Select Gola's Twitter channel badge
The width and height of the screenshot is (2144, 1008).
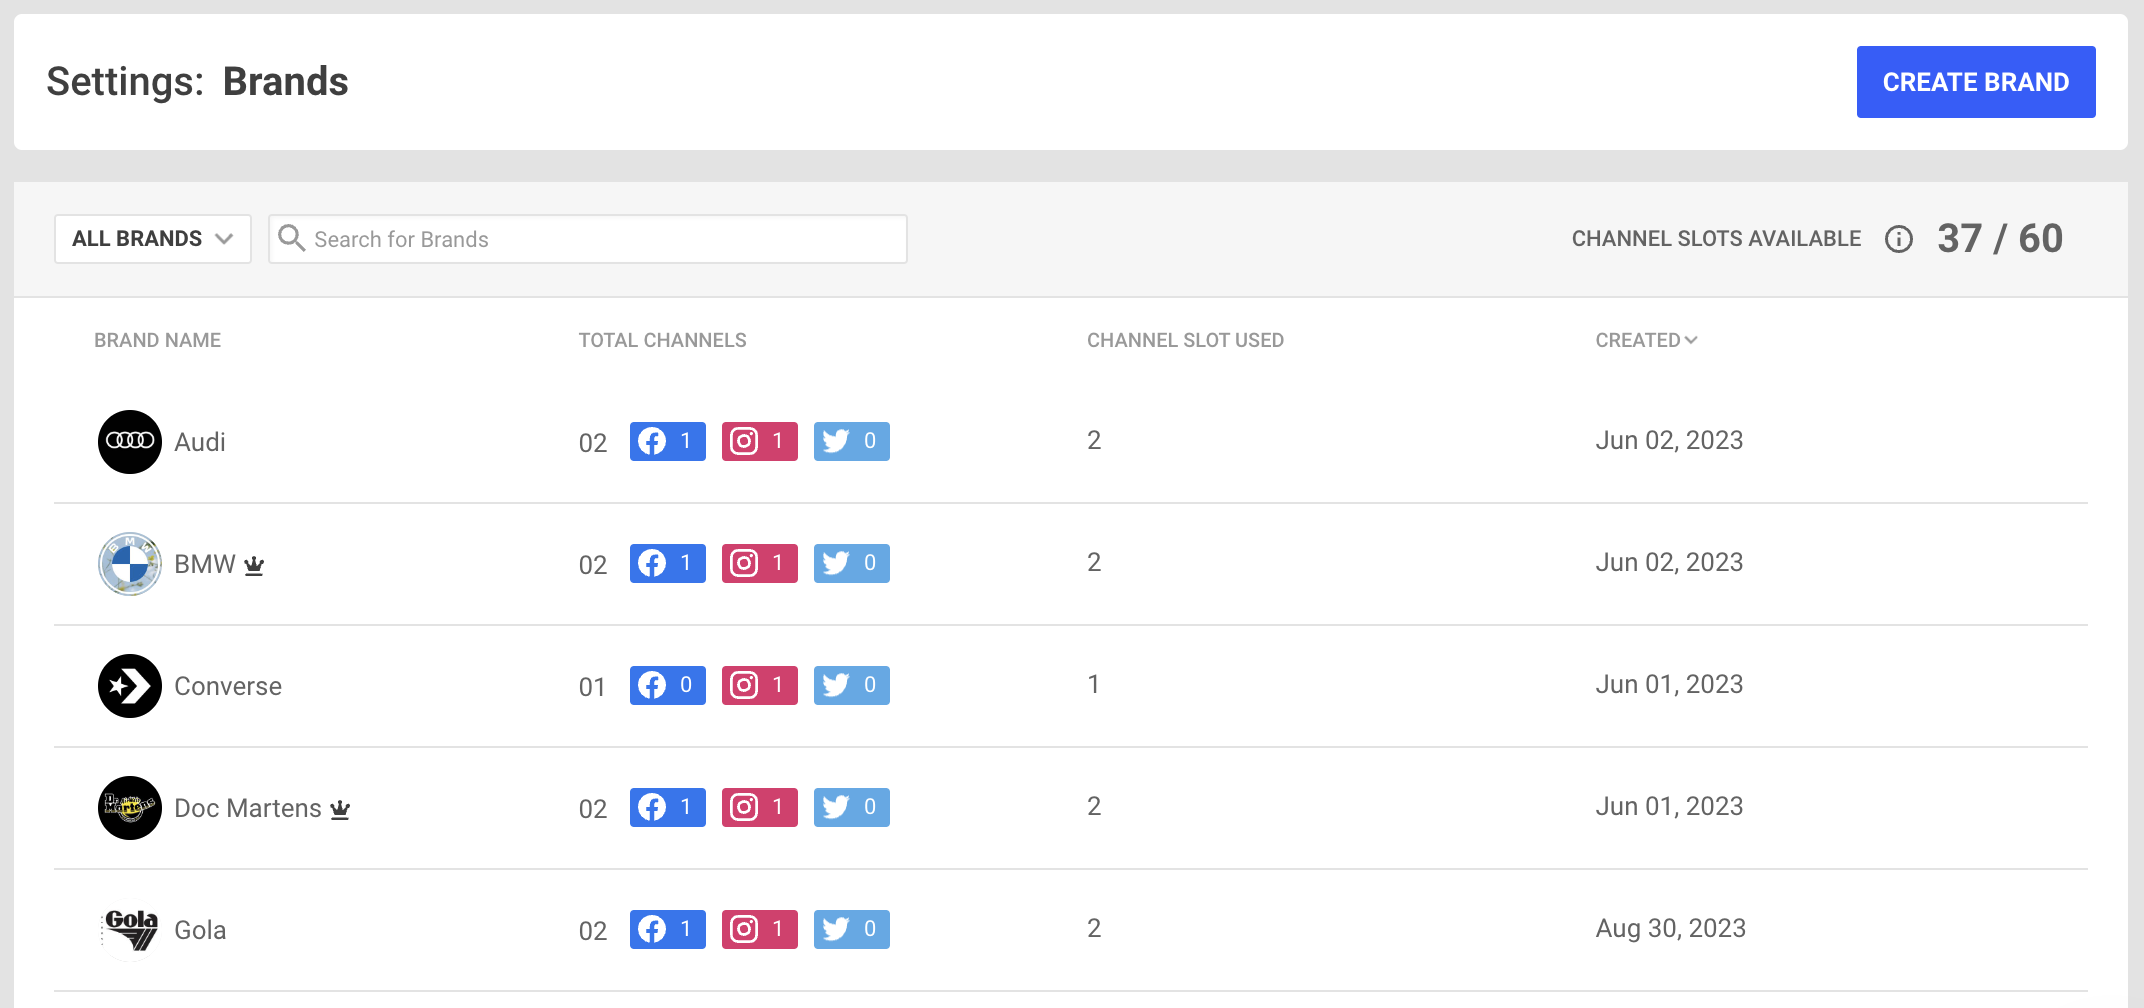pyautogui.click(x=852, y=929)
